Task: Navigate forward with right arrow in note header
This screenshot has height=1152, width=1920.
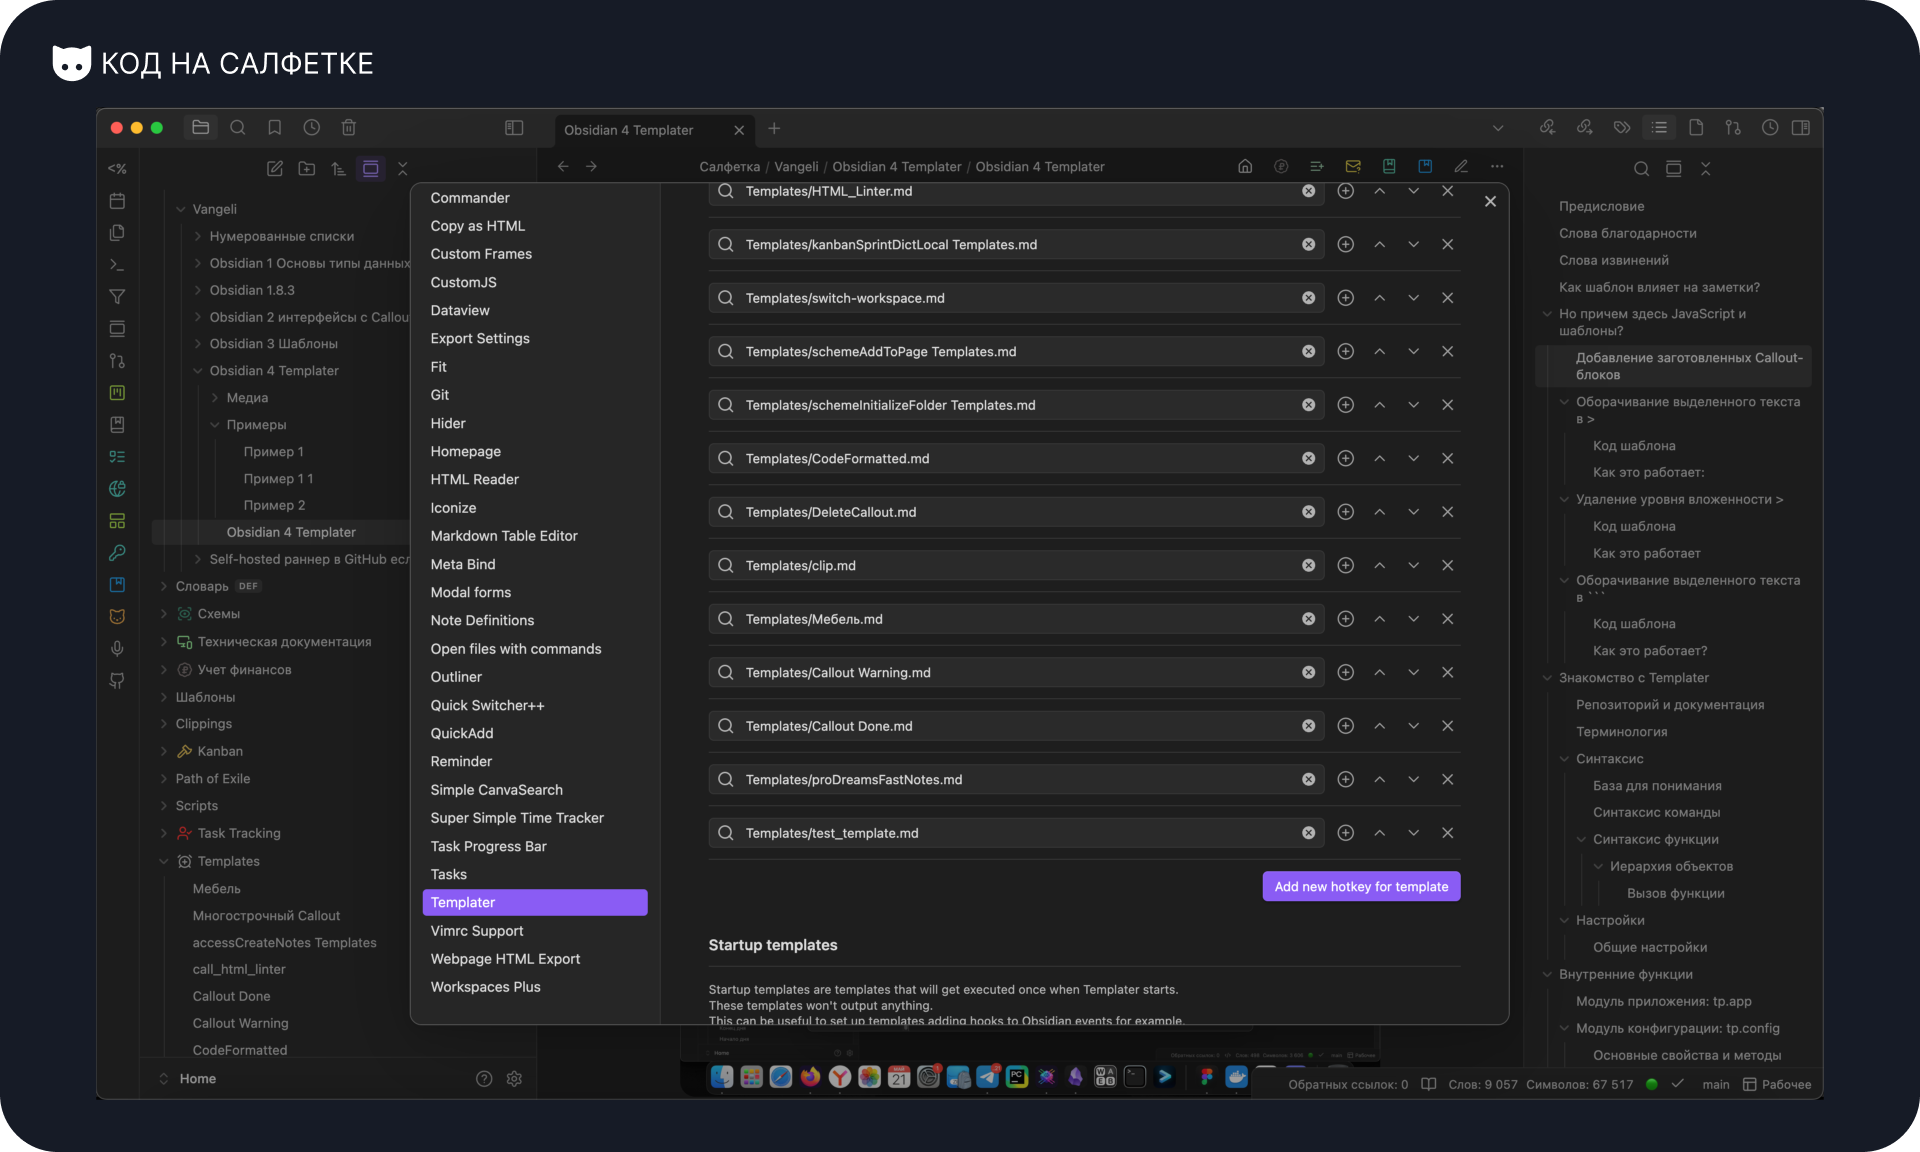Action: click(592, 167)
